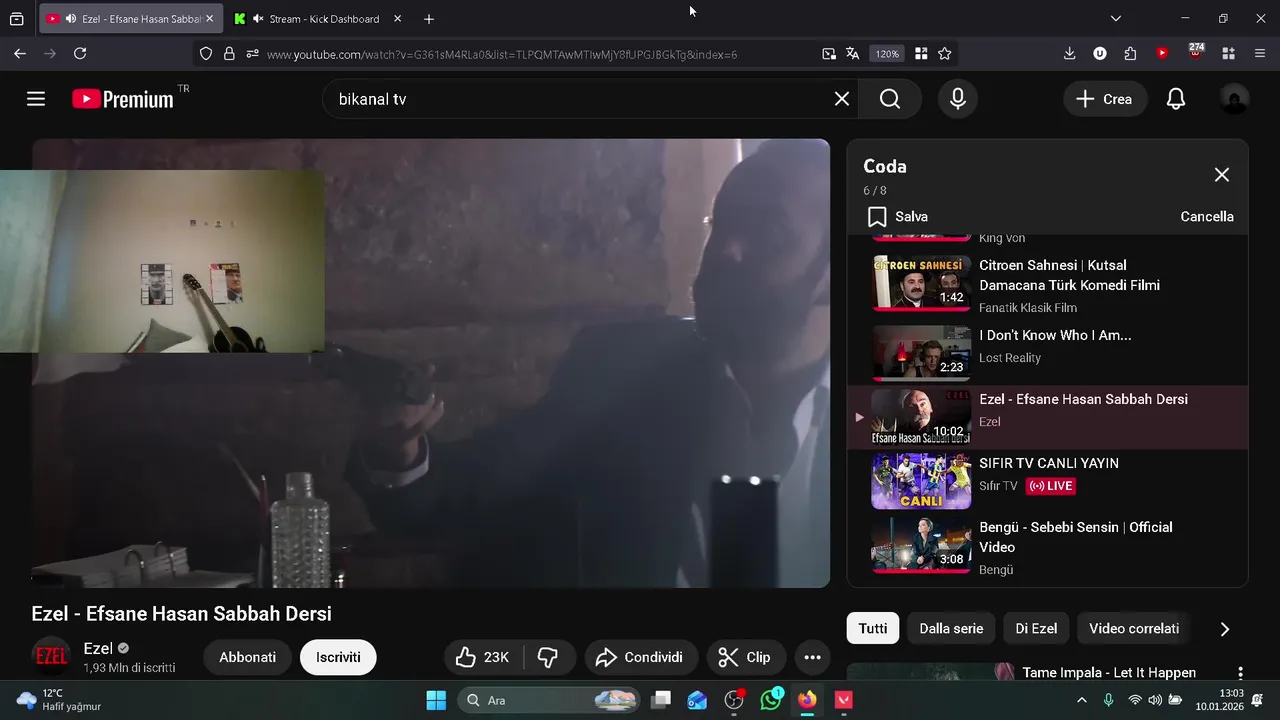Open Firefox extensions puzzle icon

[1131, 54]
